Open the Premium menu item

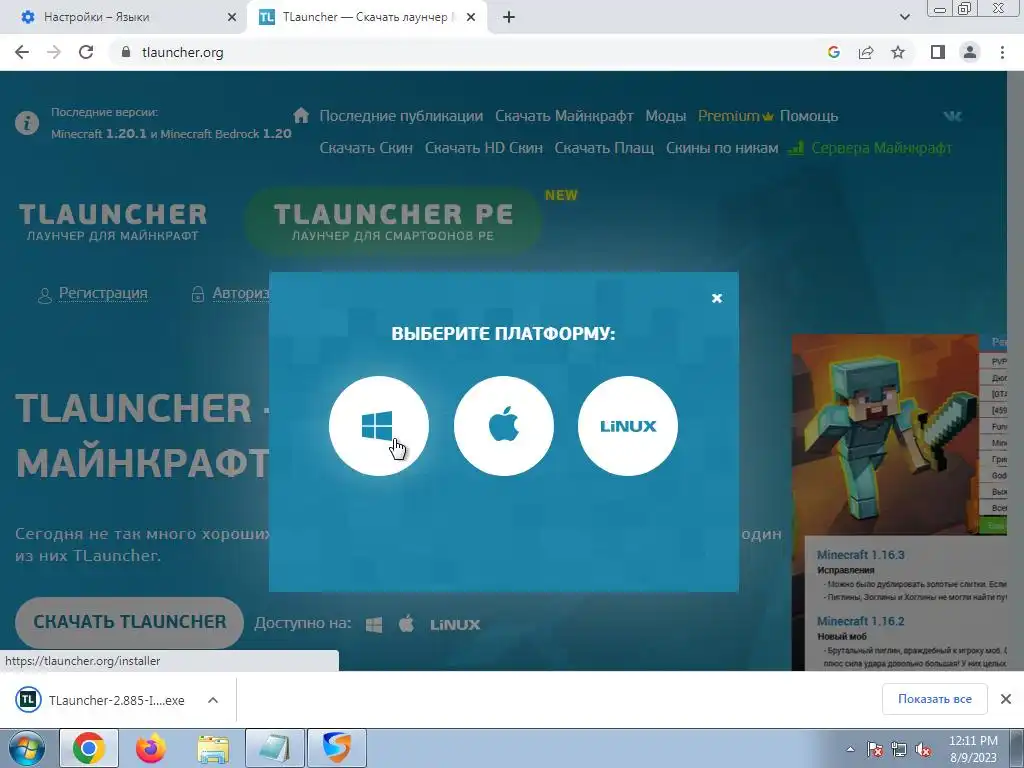point(735,116)
